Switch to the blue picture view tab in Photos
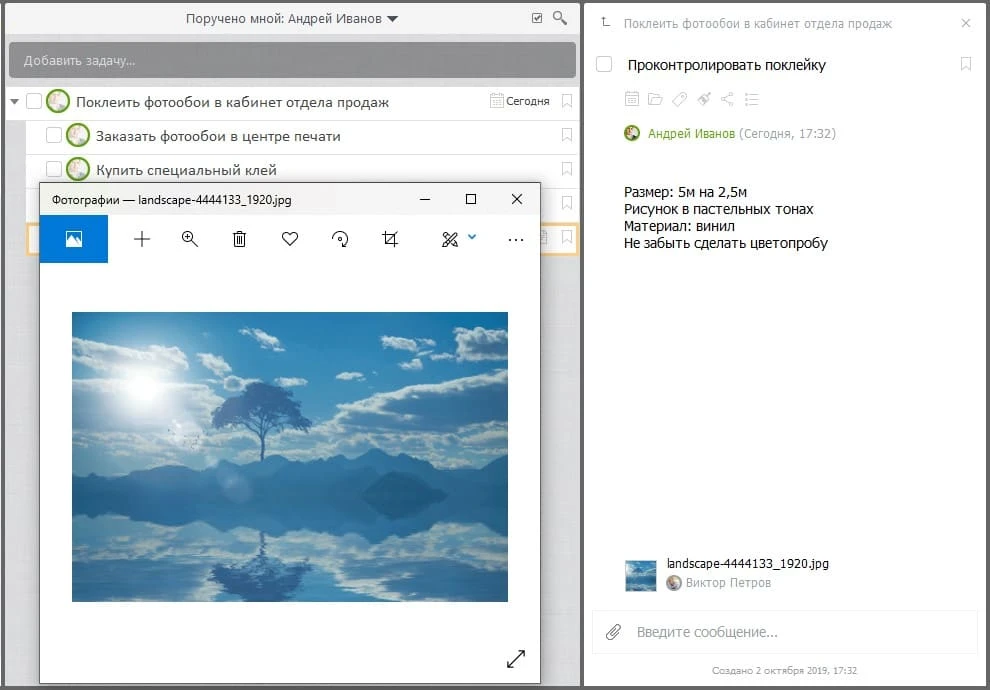Screen dimensions: 990x690 tap(74, 239)
